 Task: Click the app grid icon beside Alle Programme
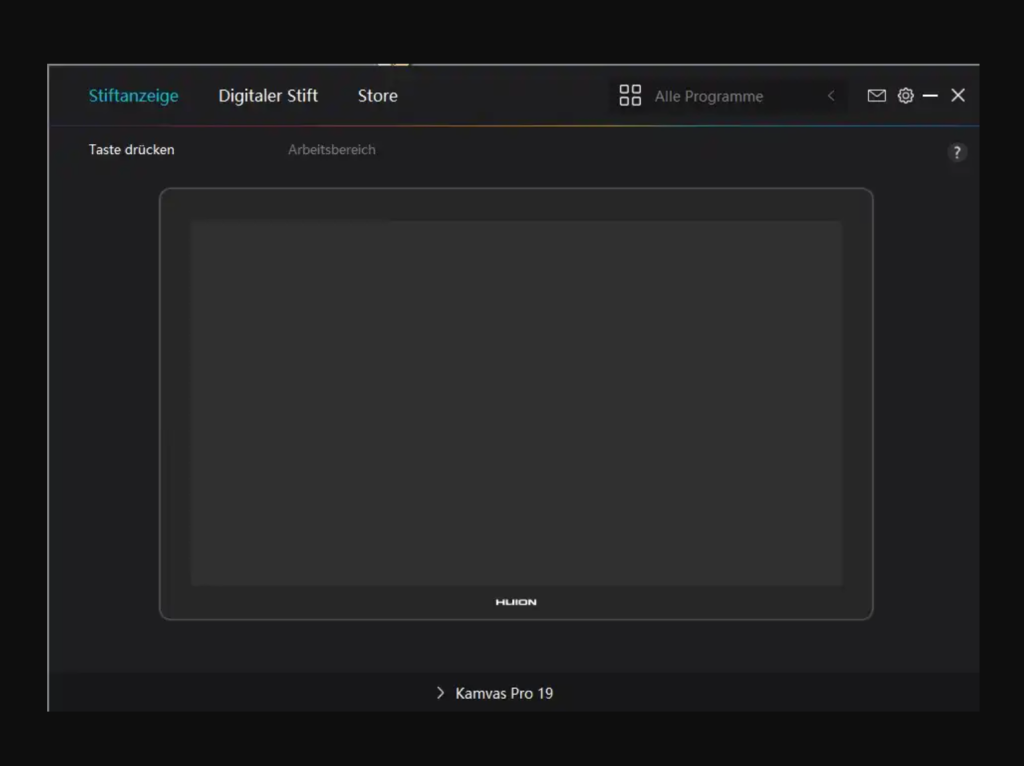(x=630, y=95)
